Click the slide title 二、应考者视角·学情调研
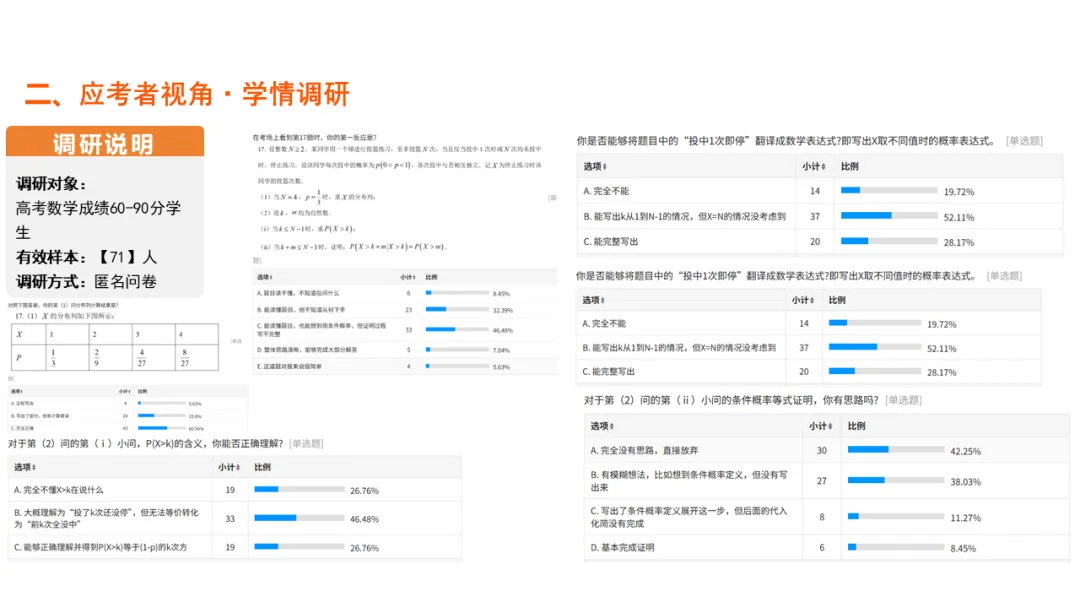The width and height of the screenshot is (1080, 608). click(x=187, y=94)
